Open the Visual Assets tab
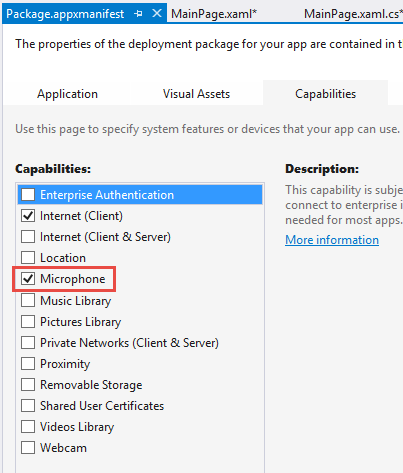Viewport: 403px width, 473px height. click(x=196, y=94)
